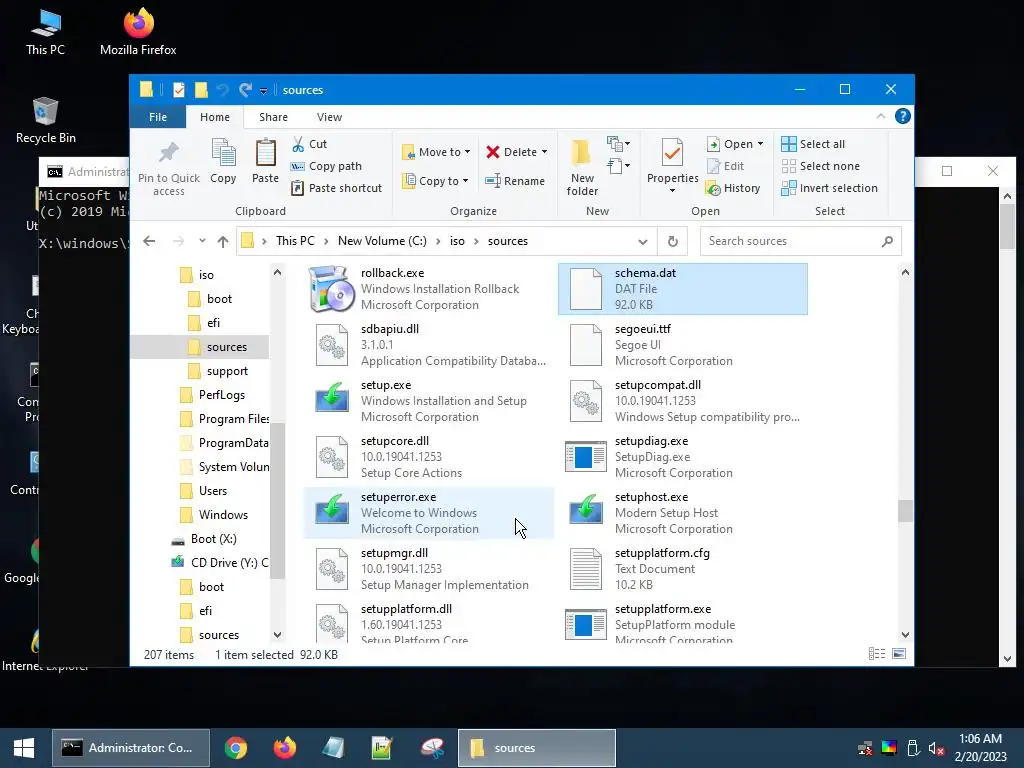1024x768 pixels.
Task: Click Pin to Quick access icon
Action: click(x=168, y=153)
